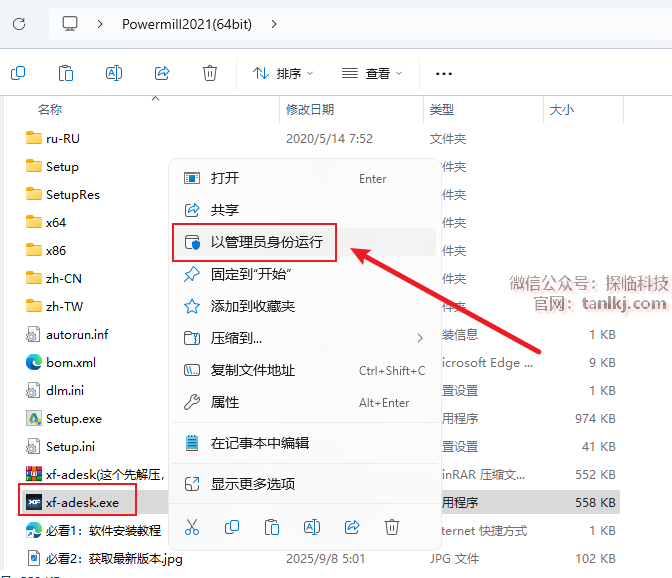The width and height of the screenshot is (672, 578).
Task: Choose 复制文件地址 menu entry
Action: tap(305, 371)
